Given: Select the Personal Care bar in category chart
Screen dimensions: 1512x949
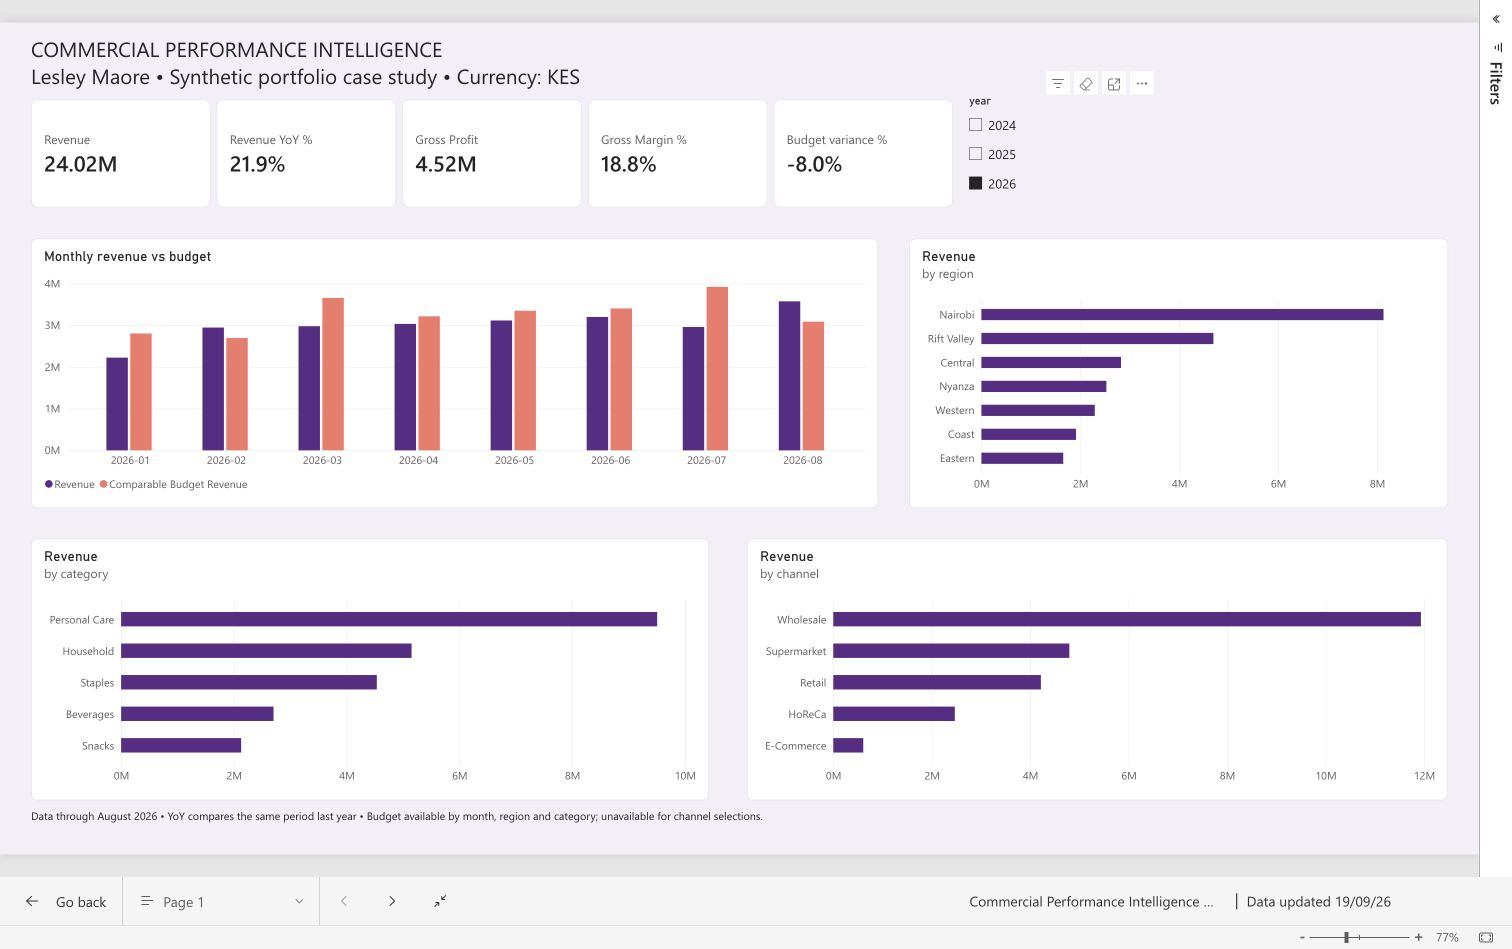Looking at the screenshot, I should click(389, 619).
